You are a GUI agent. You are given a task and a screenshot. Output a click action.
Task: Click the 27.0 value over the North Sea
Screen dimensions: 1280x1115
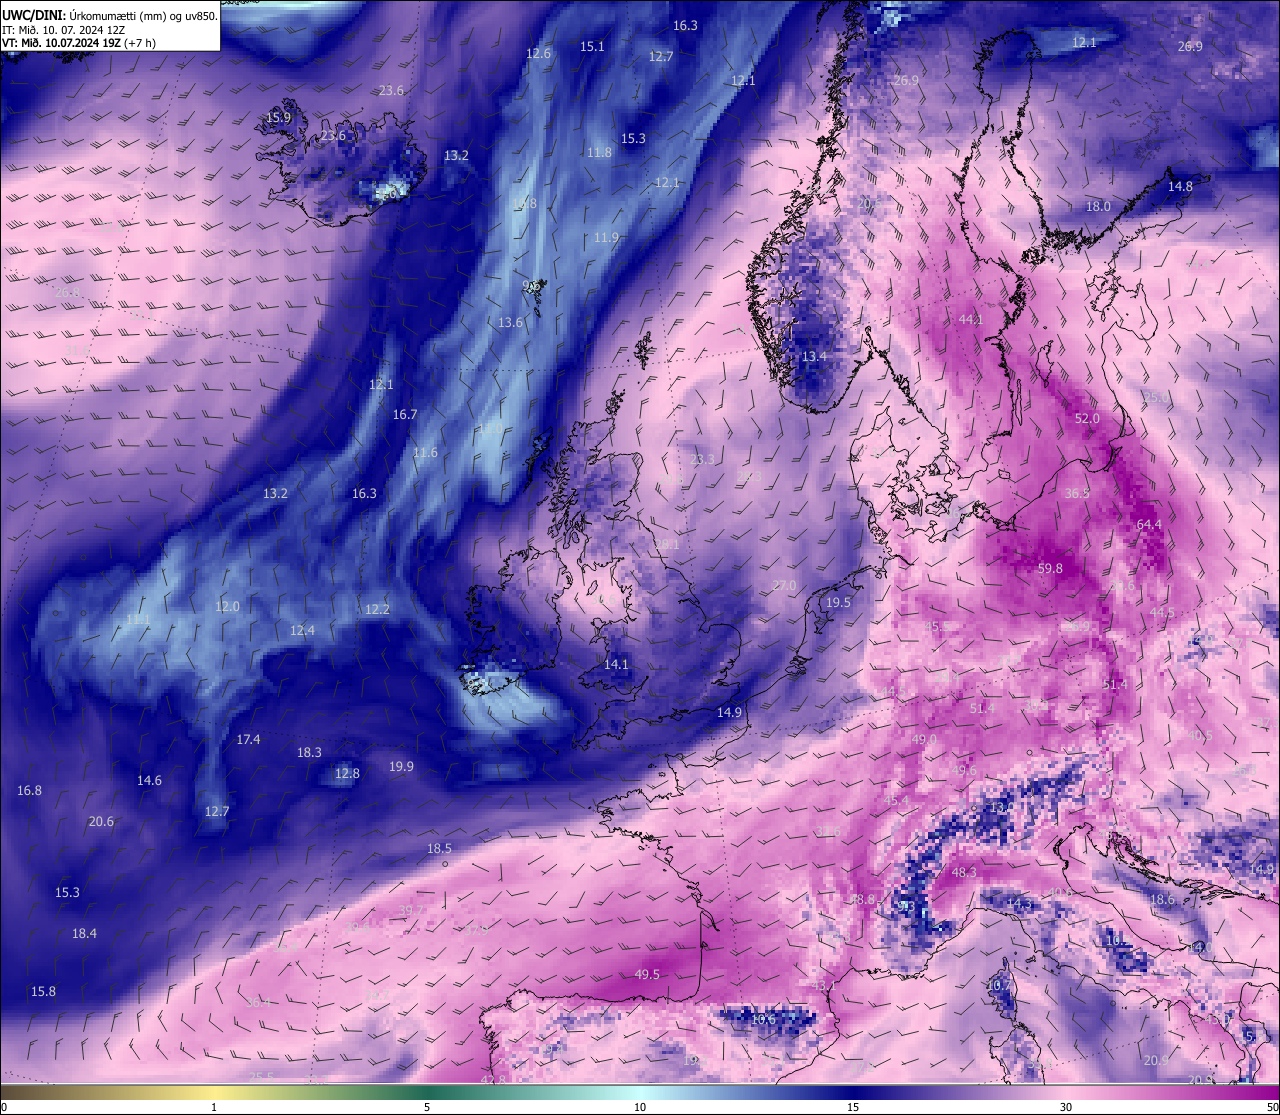pyautogui.click(x=784, y=585)
